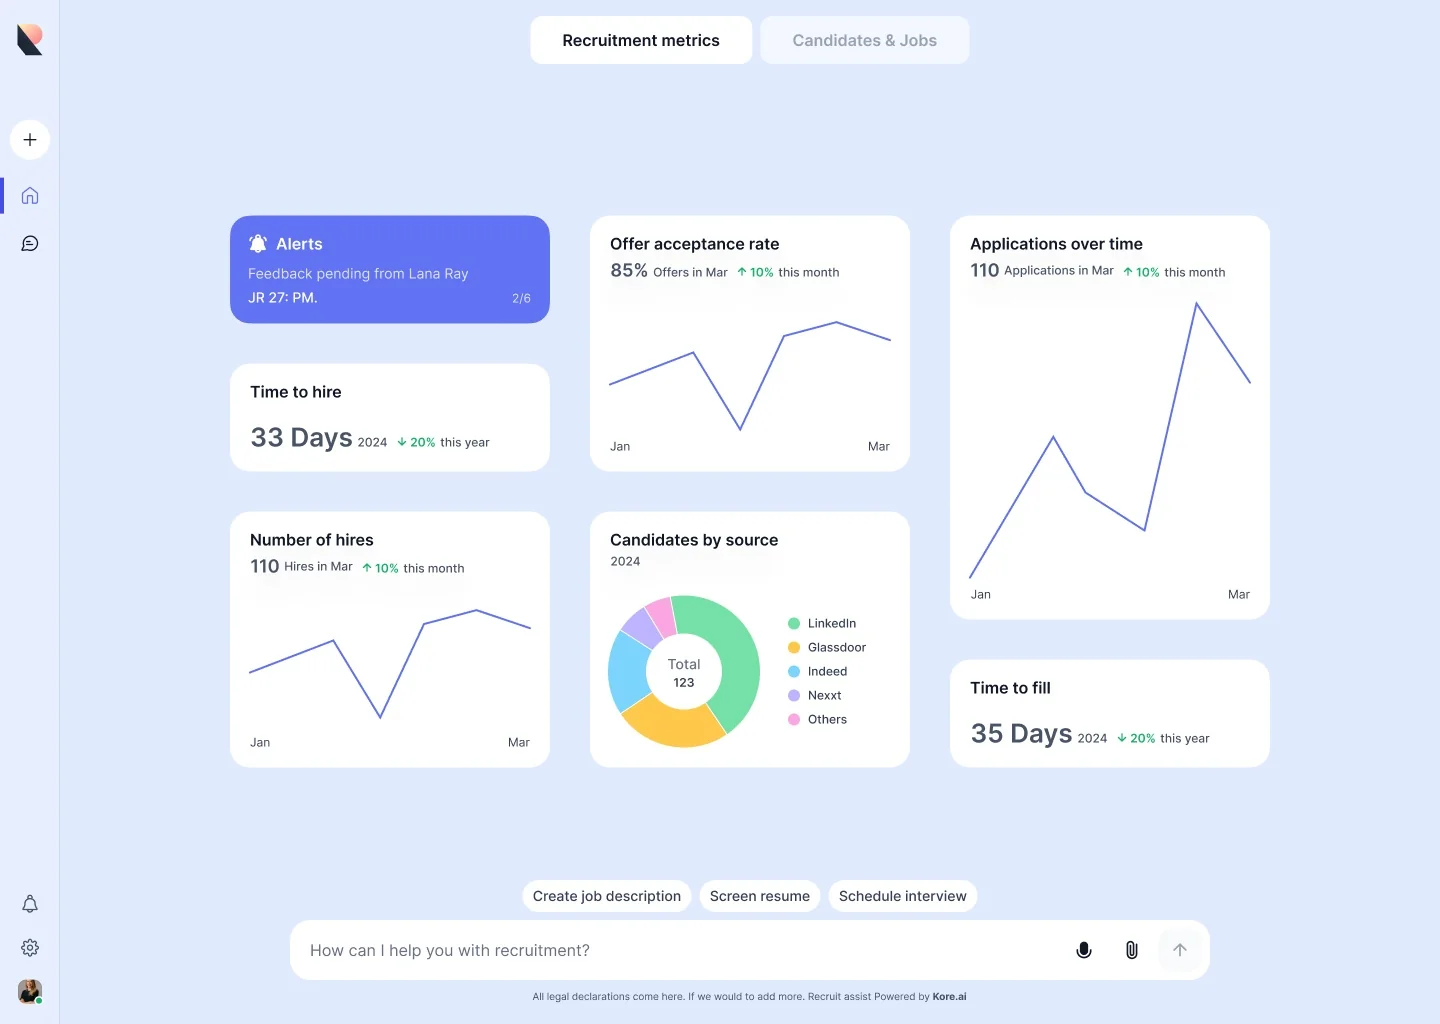
Task: Open a new chat with the plus icon
Action: click(29, 139)
